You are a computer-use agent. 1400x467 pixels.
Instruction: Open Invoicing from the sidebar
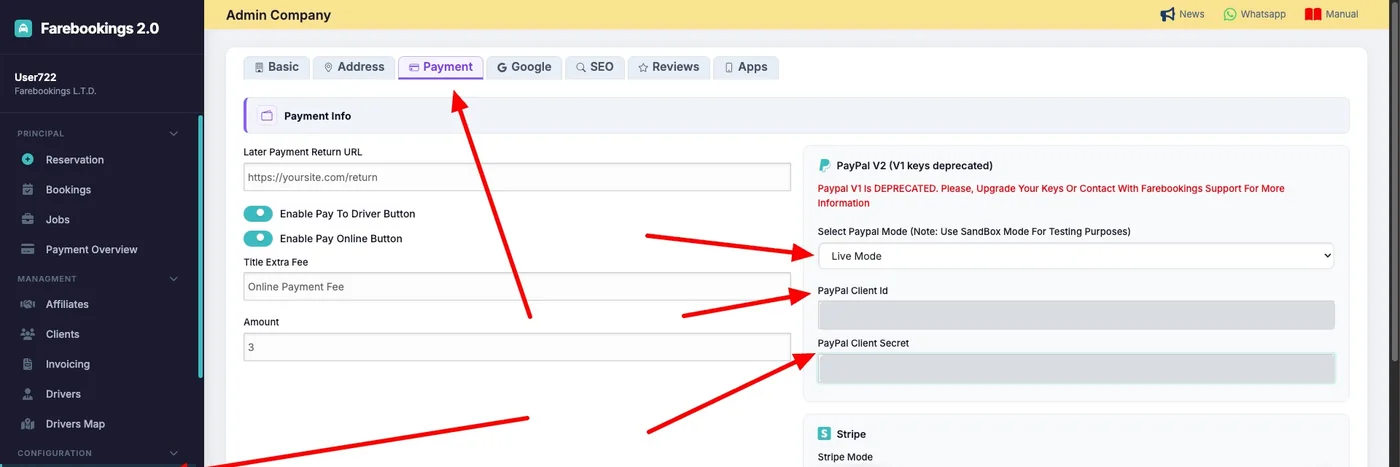pos(68,364)
